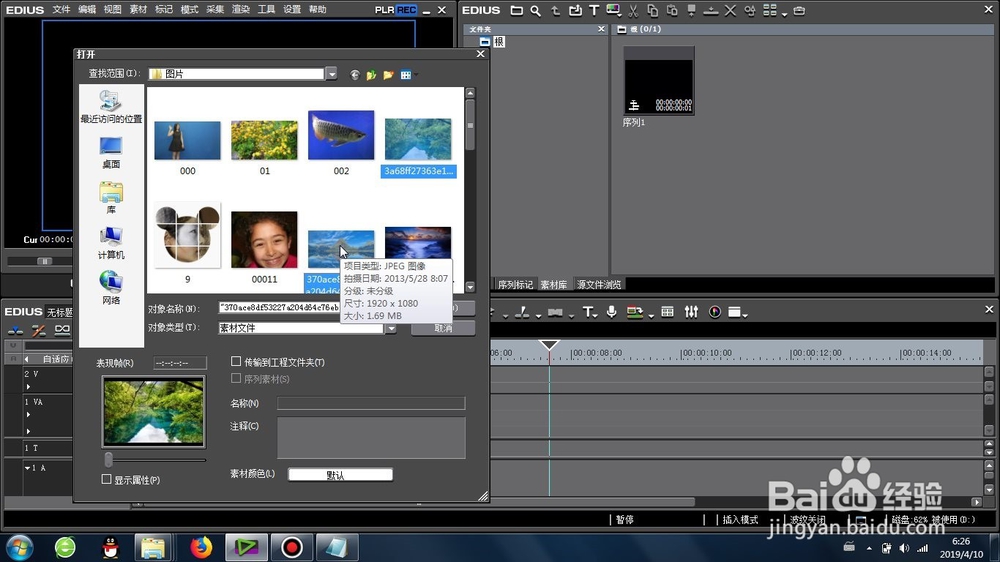Click the timeline playhead marker

point(549,345)
